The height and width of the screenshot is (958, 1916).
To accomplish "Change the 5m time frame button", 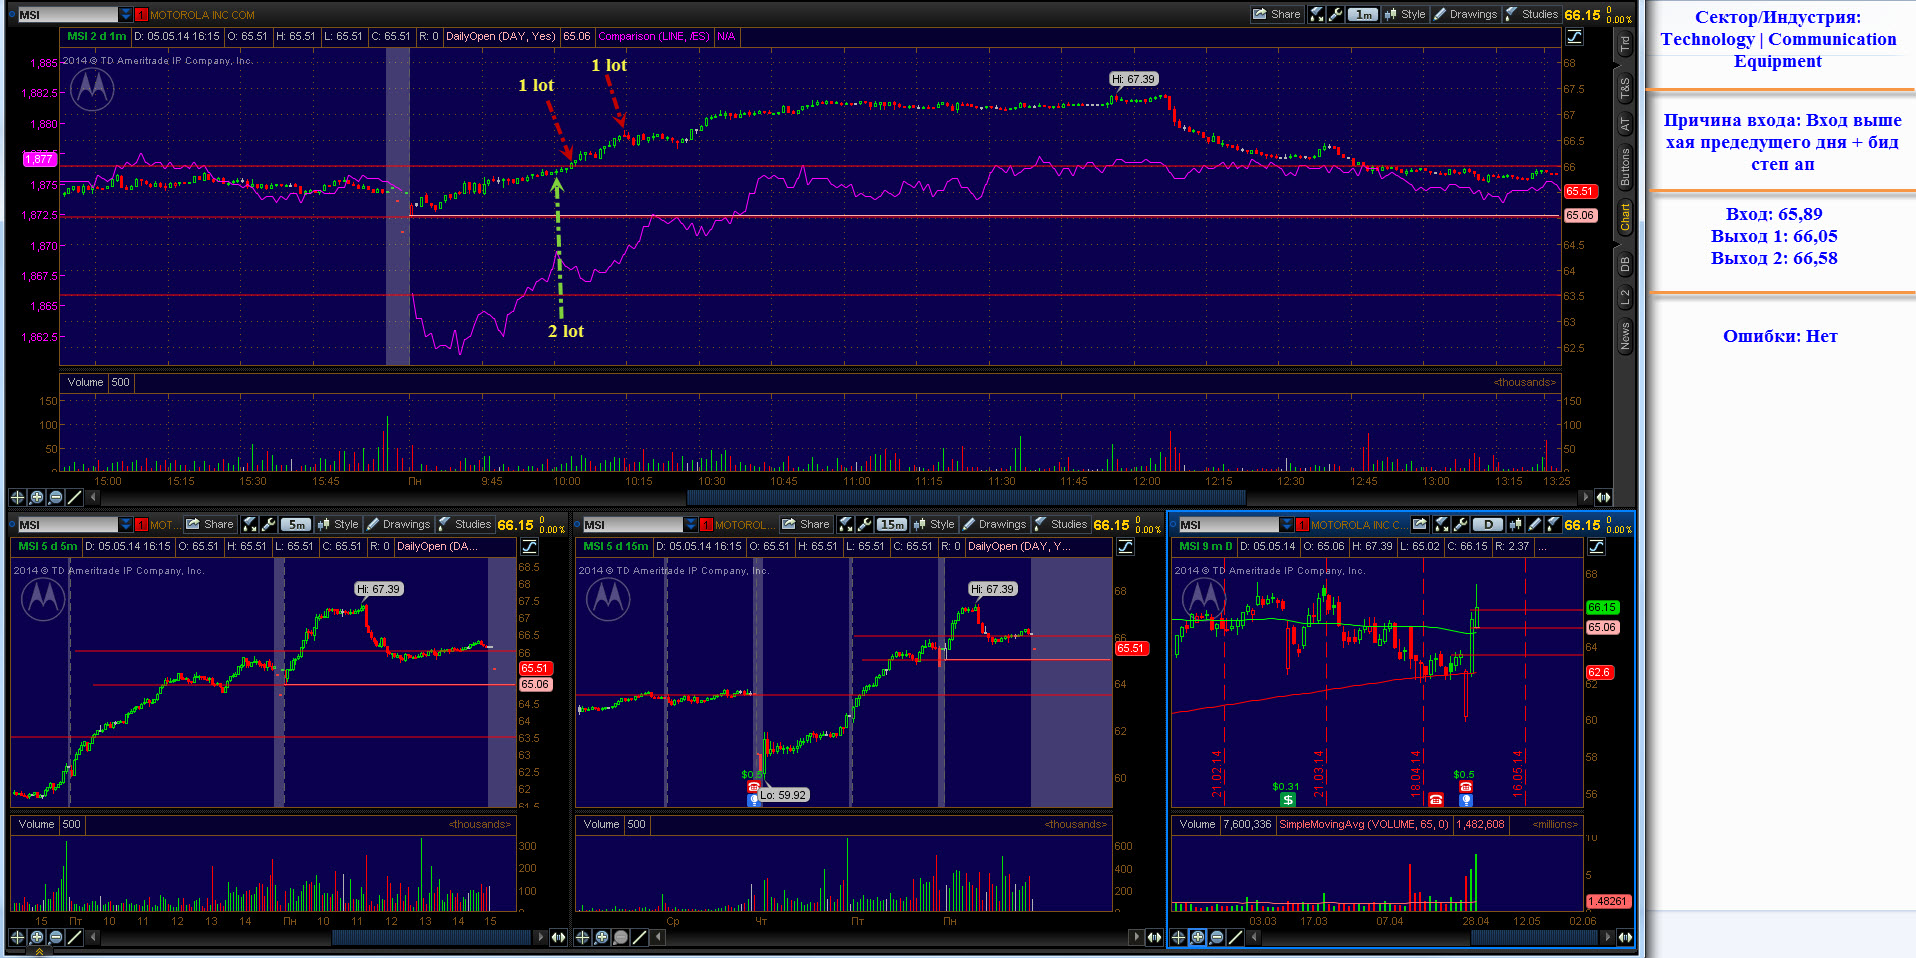I will click(295, 524).
